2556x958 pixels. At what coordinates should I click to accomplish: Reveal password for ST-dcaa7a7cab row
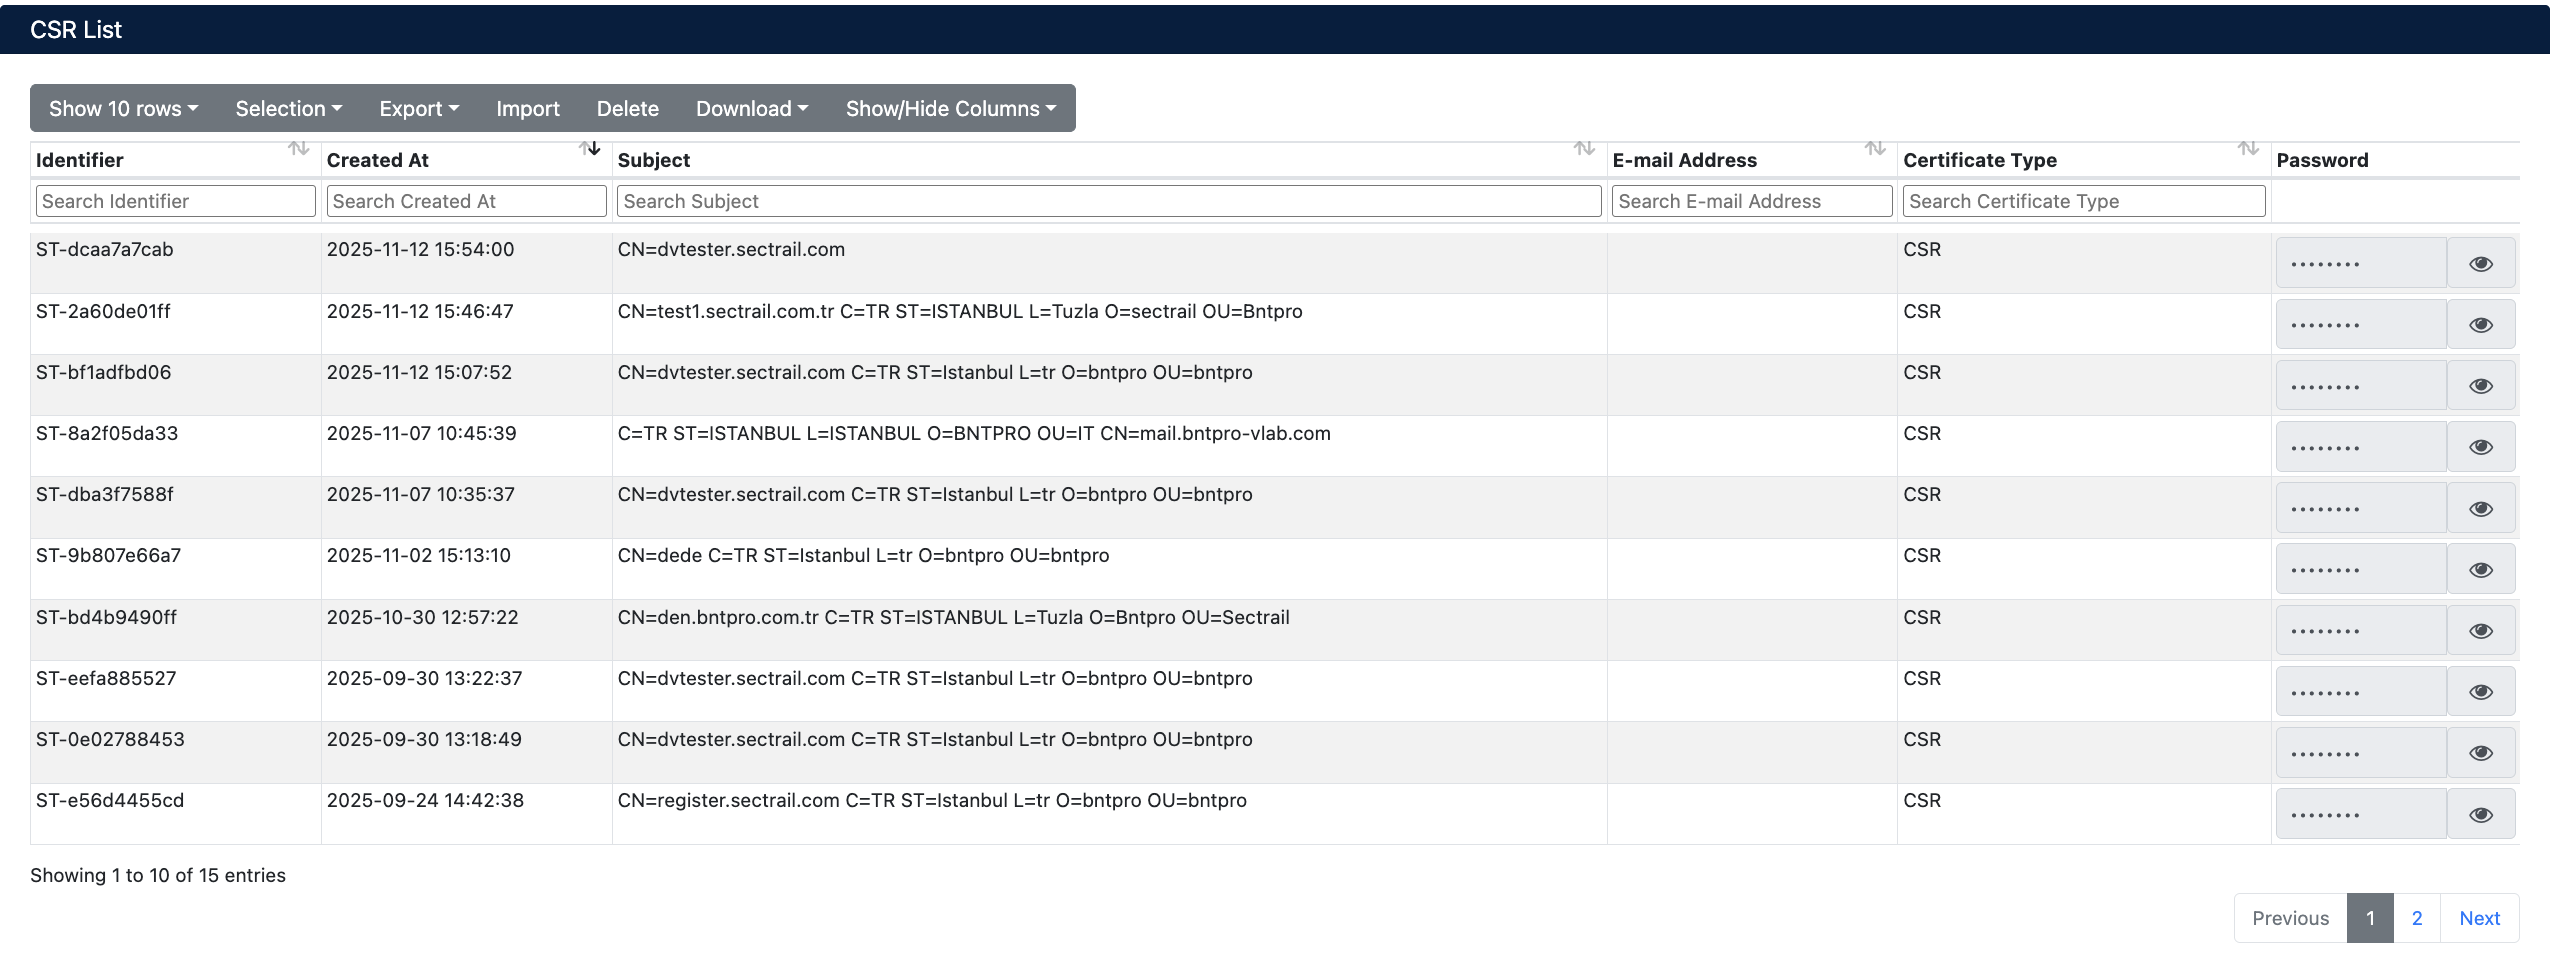pyautogui.click(x=2480, y=264)
